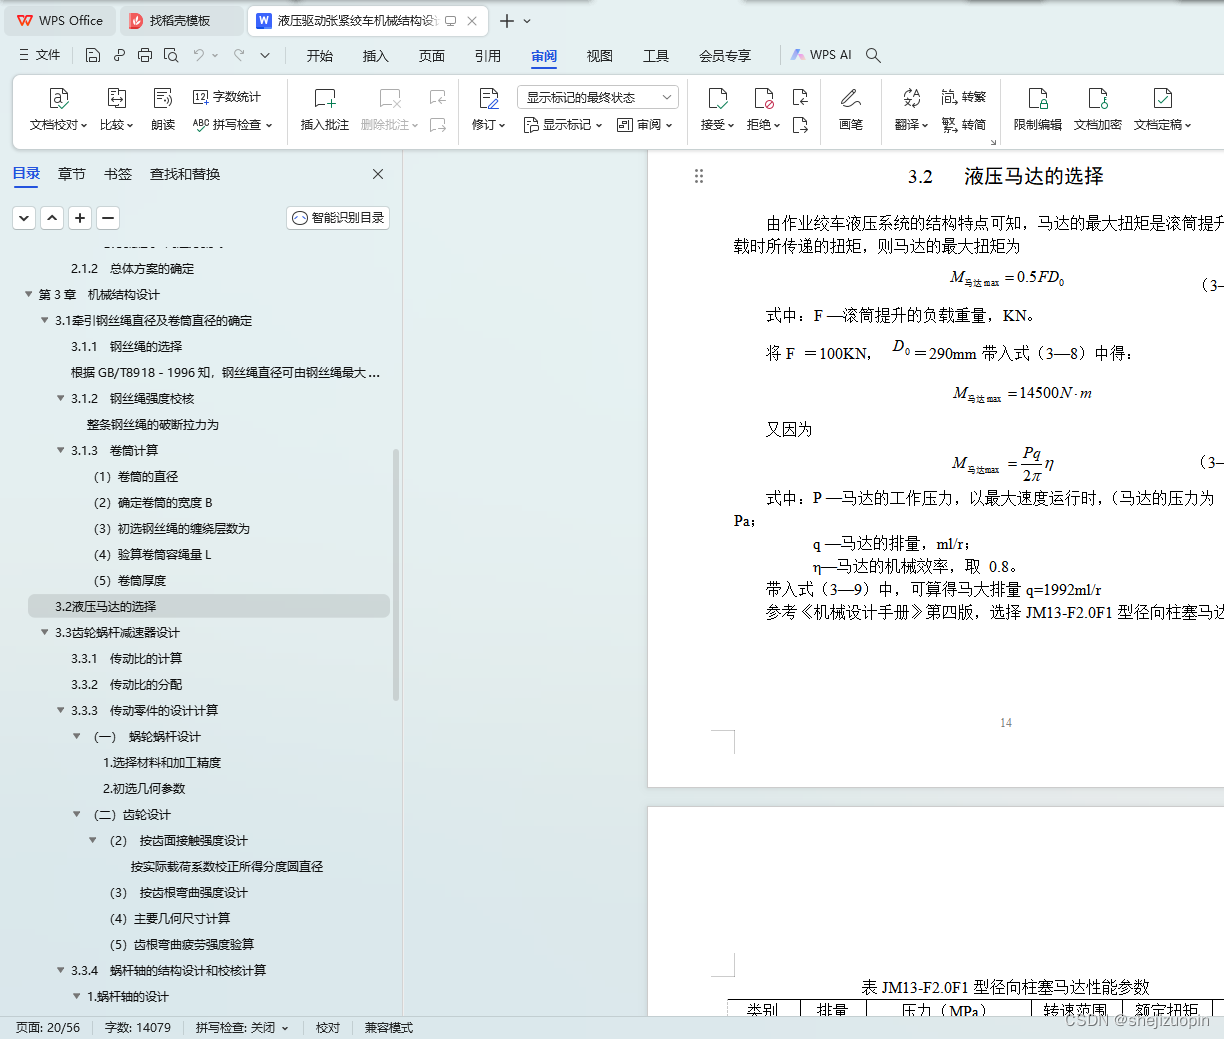Switch to the 插入 ribbon tab
The image size is (1224, 1039).
(375, 56)
